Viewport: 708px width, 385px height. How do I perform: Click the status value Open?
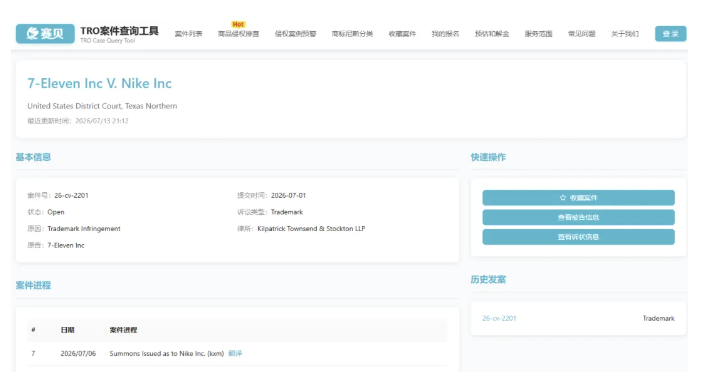click(56, 212)
